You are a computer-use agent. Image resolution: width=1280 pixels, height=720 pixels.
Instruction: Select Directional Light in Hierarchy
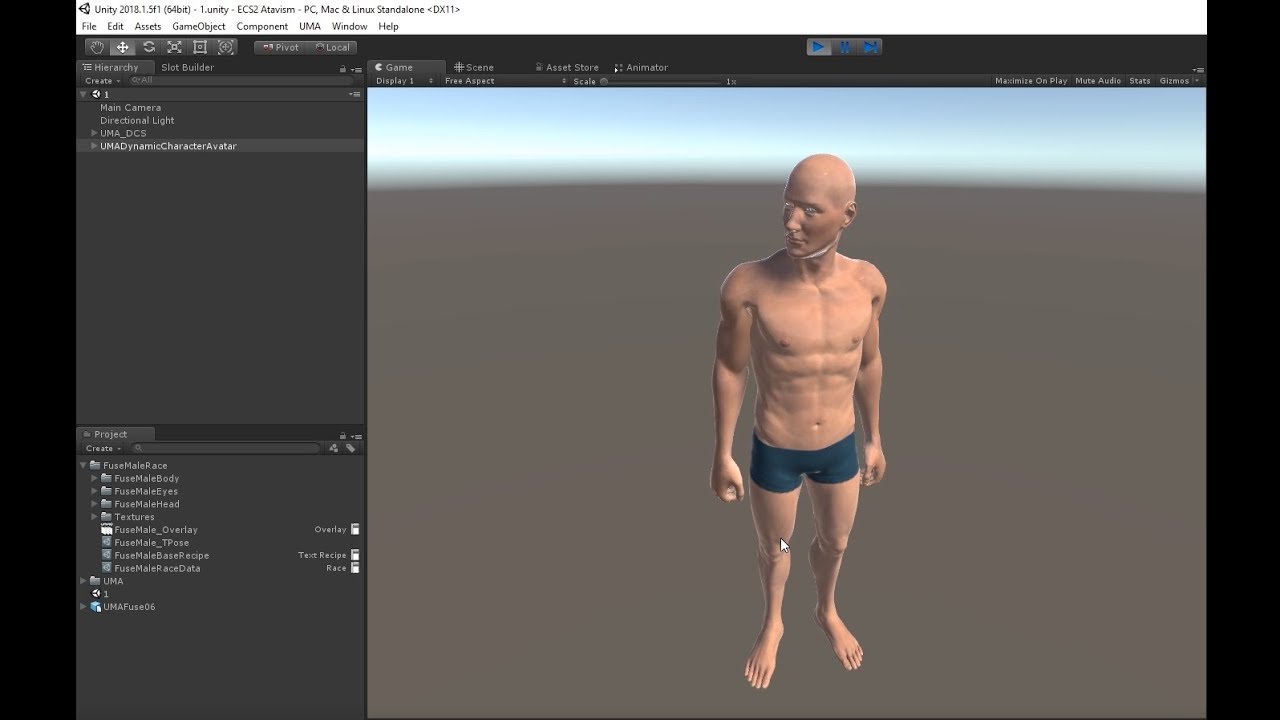click(137, 120)
